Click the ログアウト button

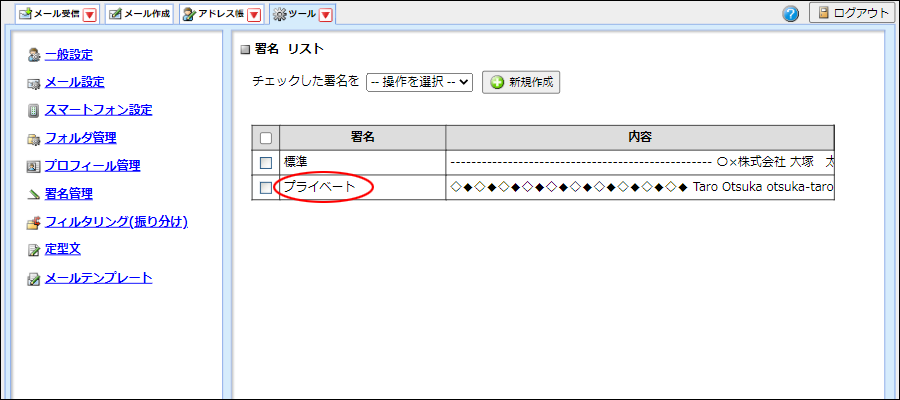851,13
